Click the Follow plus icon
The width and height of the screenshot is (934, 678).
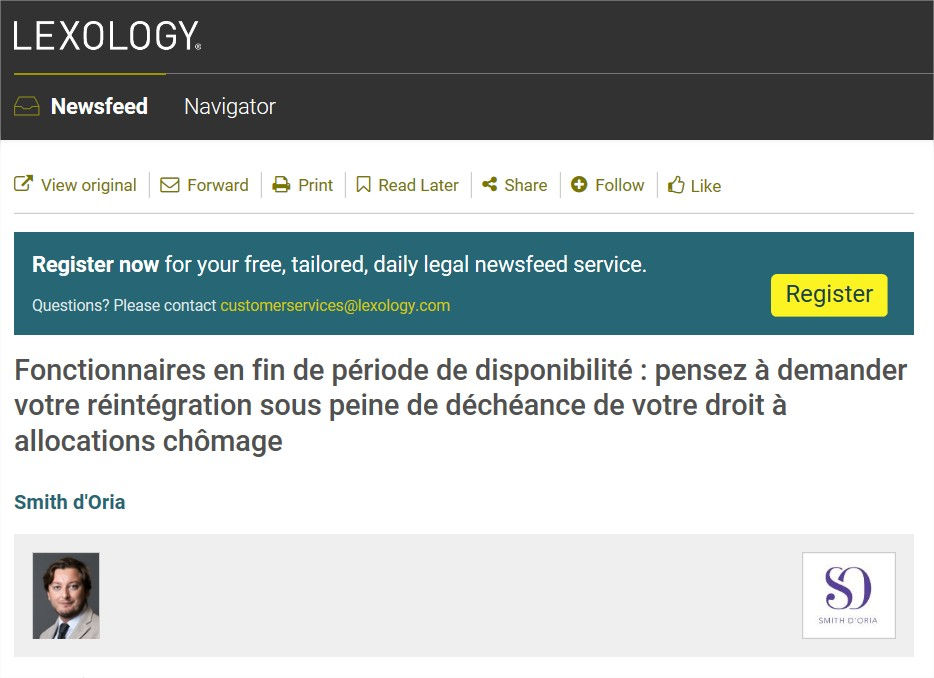(577, 184)
